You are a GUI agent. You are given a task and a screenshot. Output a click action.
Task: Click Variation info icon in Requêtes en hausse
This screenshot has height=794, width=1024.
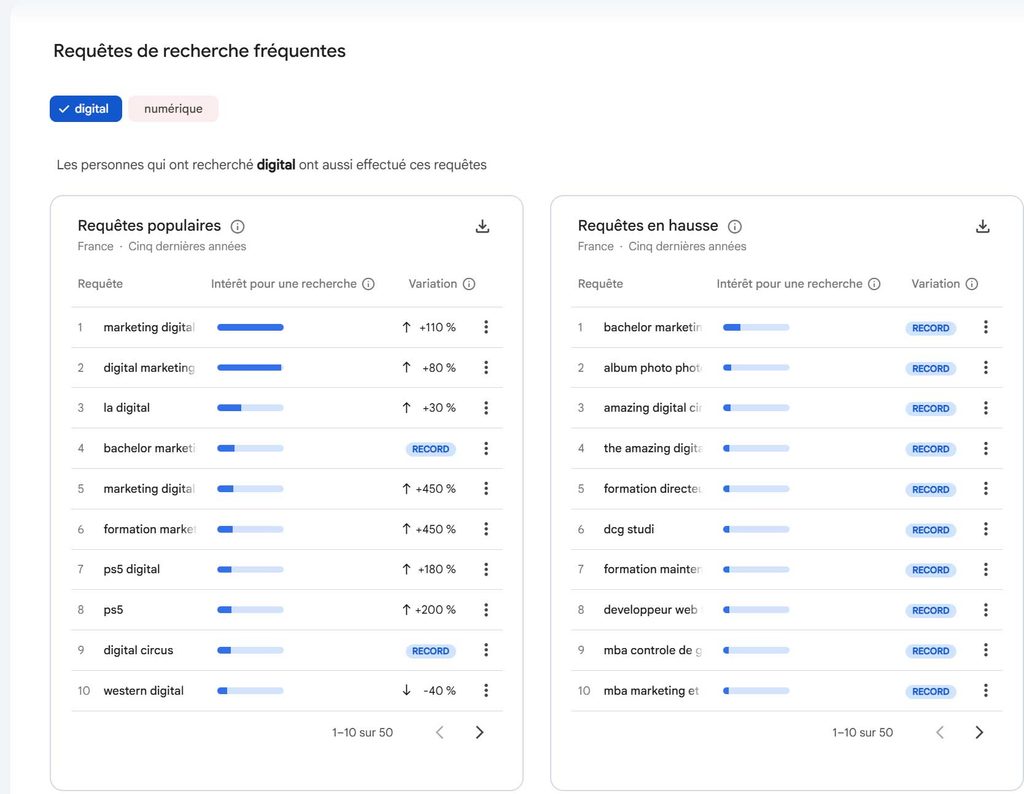point(972,284)
